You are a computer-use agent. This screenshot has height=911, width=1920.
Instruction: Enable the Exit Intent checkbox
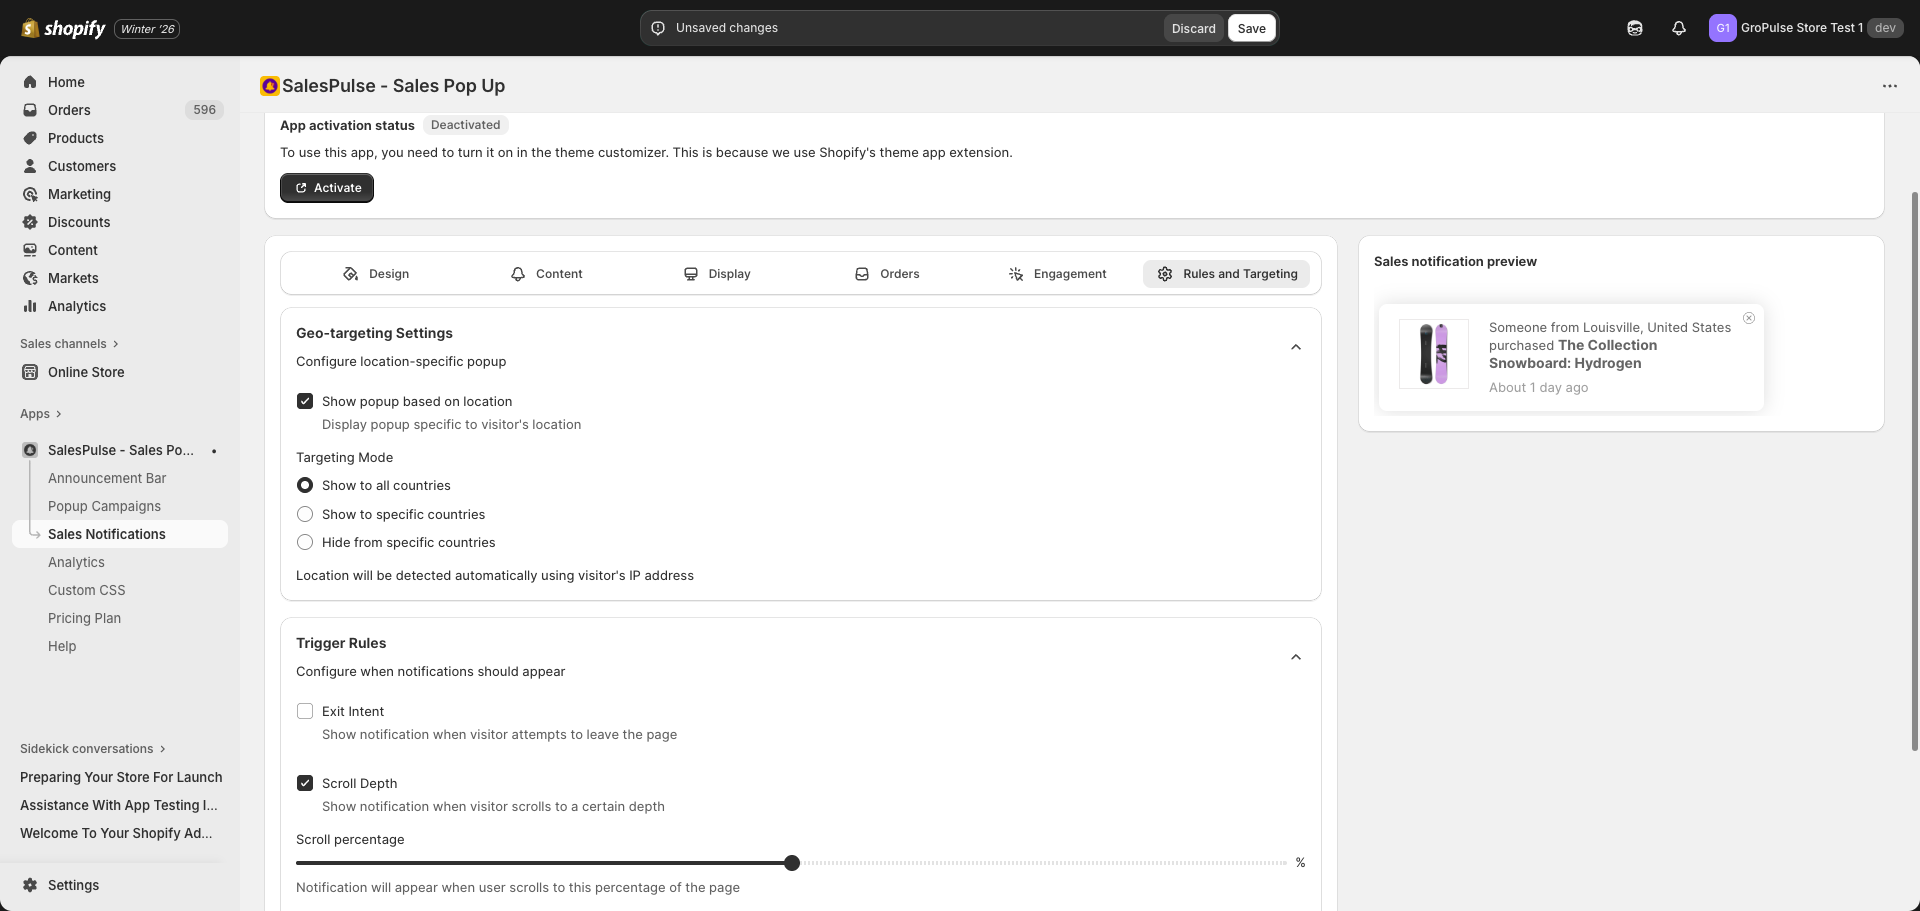305,711
